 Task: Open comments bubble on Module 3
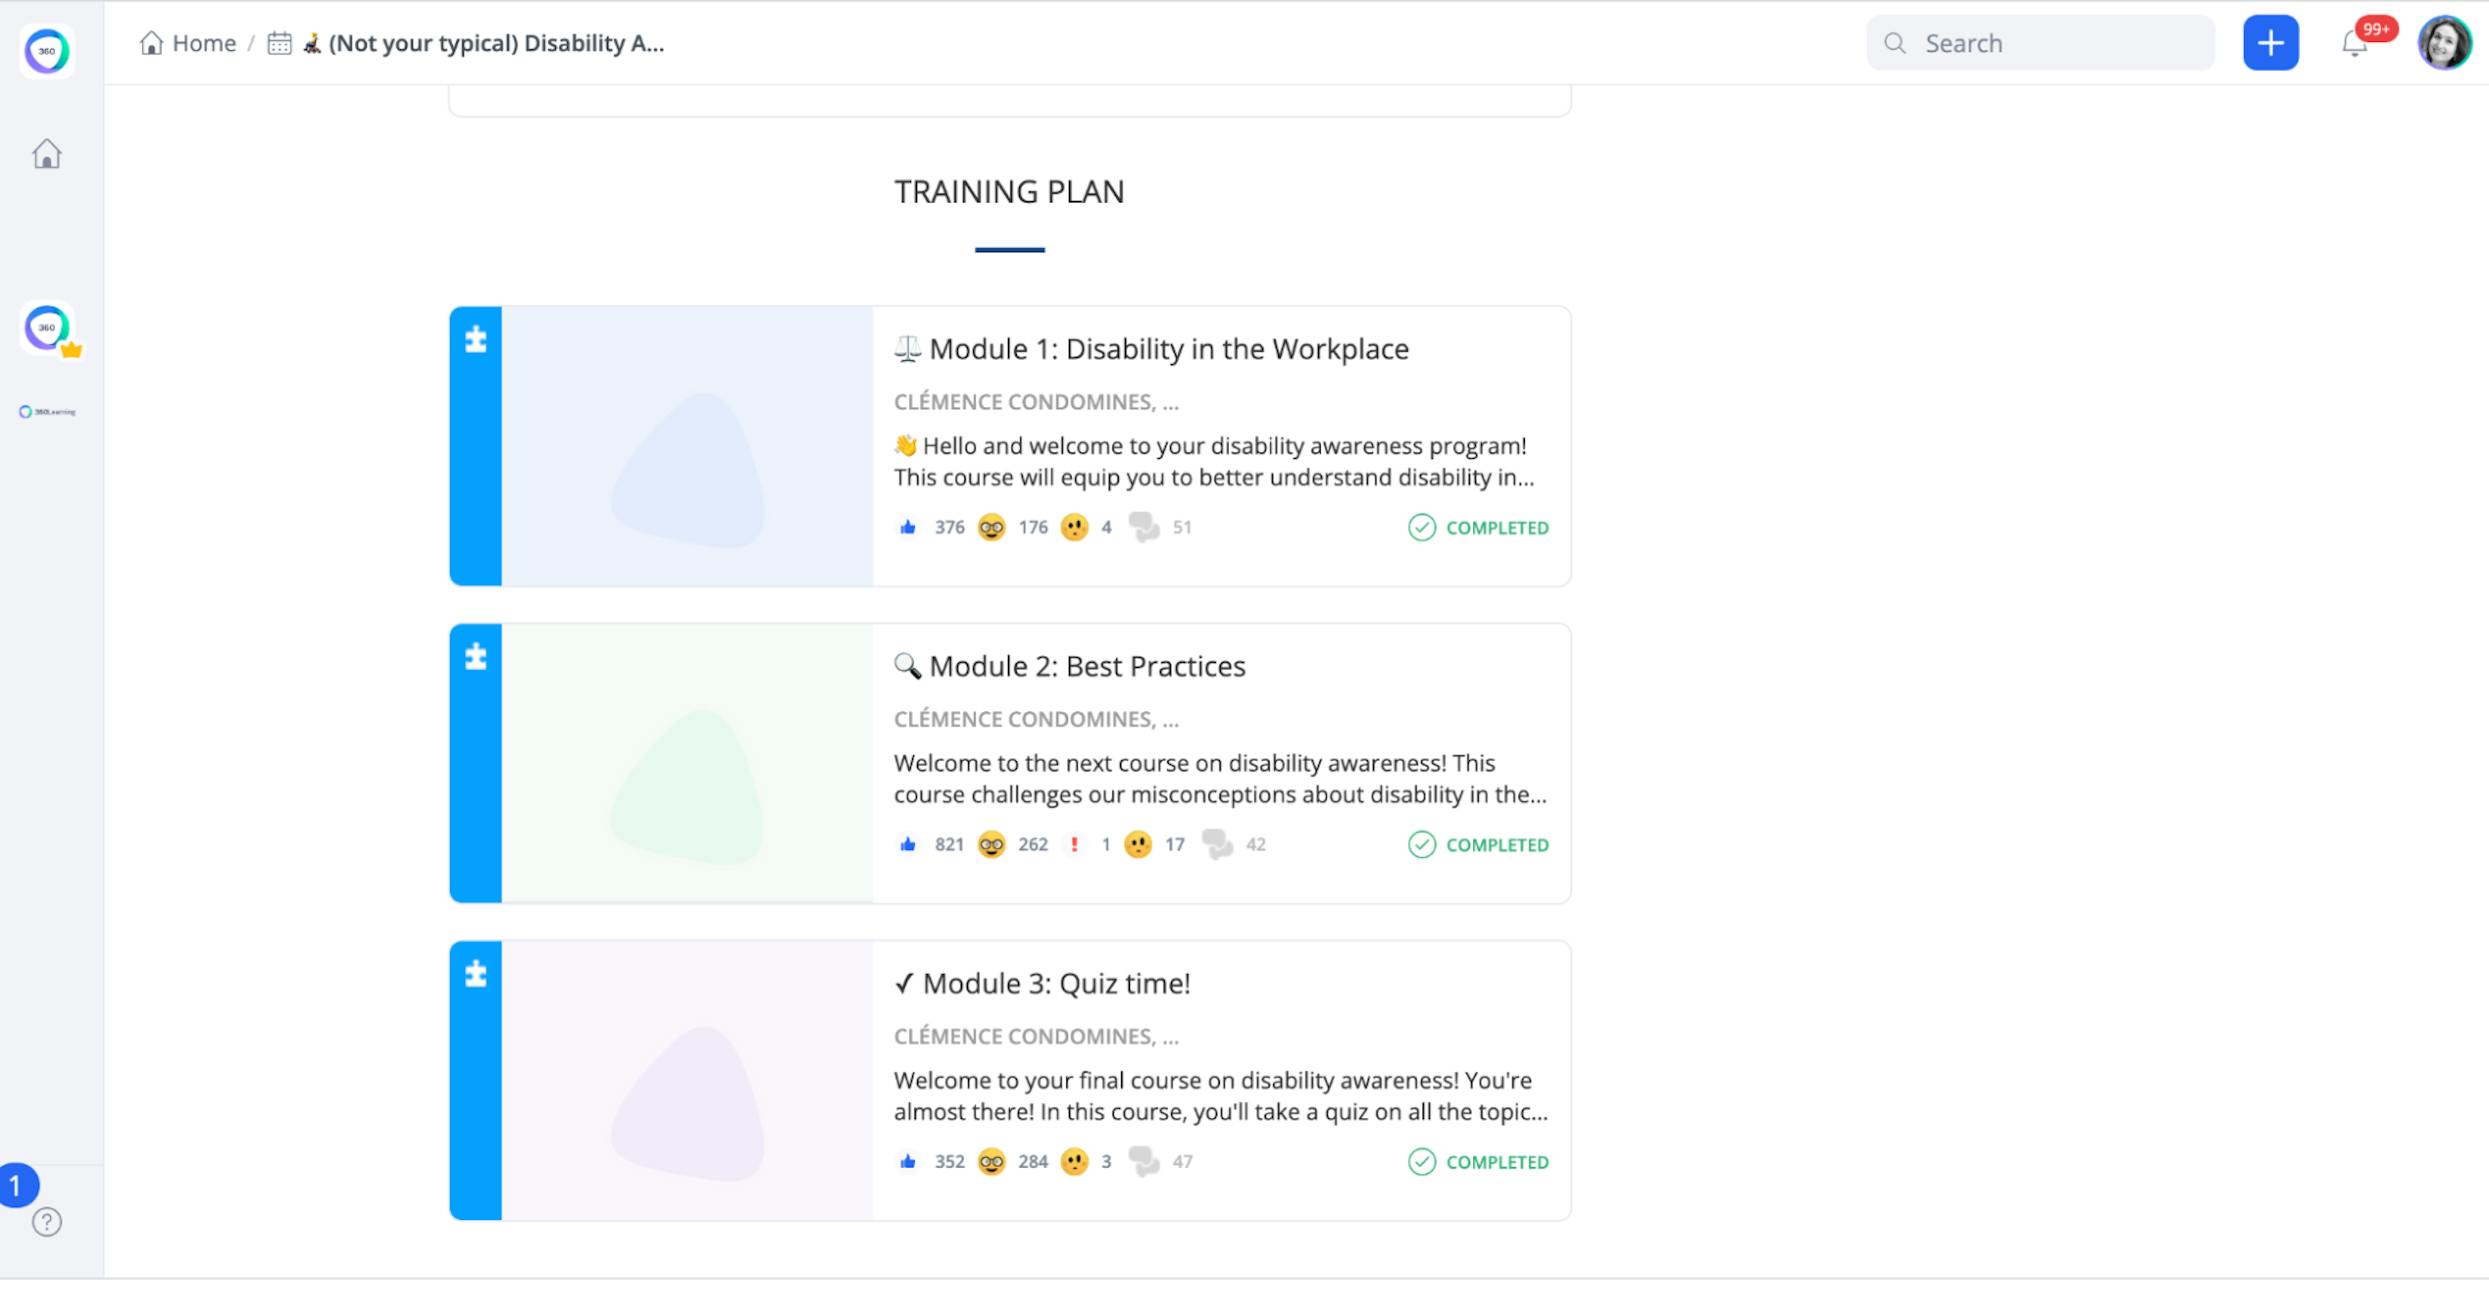point(1143,1162)
